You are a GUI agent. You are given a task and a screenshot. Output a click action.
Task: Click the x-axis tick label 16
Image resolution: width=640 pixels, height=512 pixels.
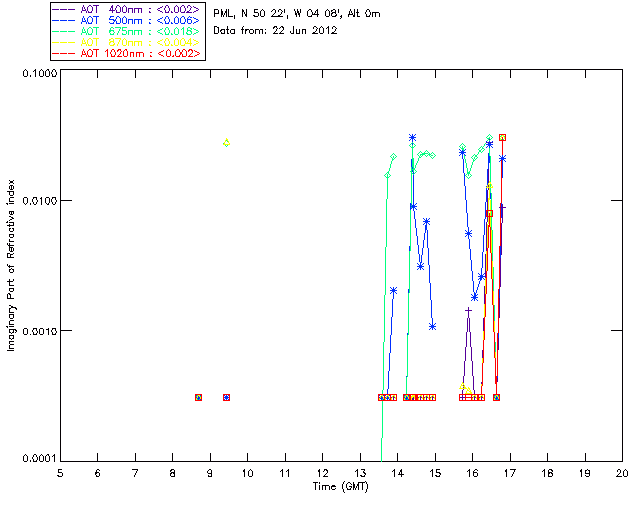pyautogui.click(x=473, y=473)
